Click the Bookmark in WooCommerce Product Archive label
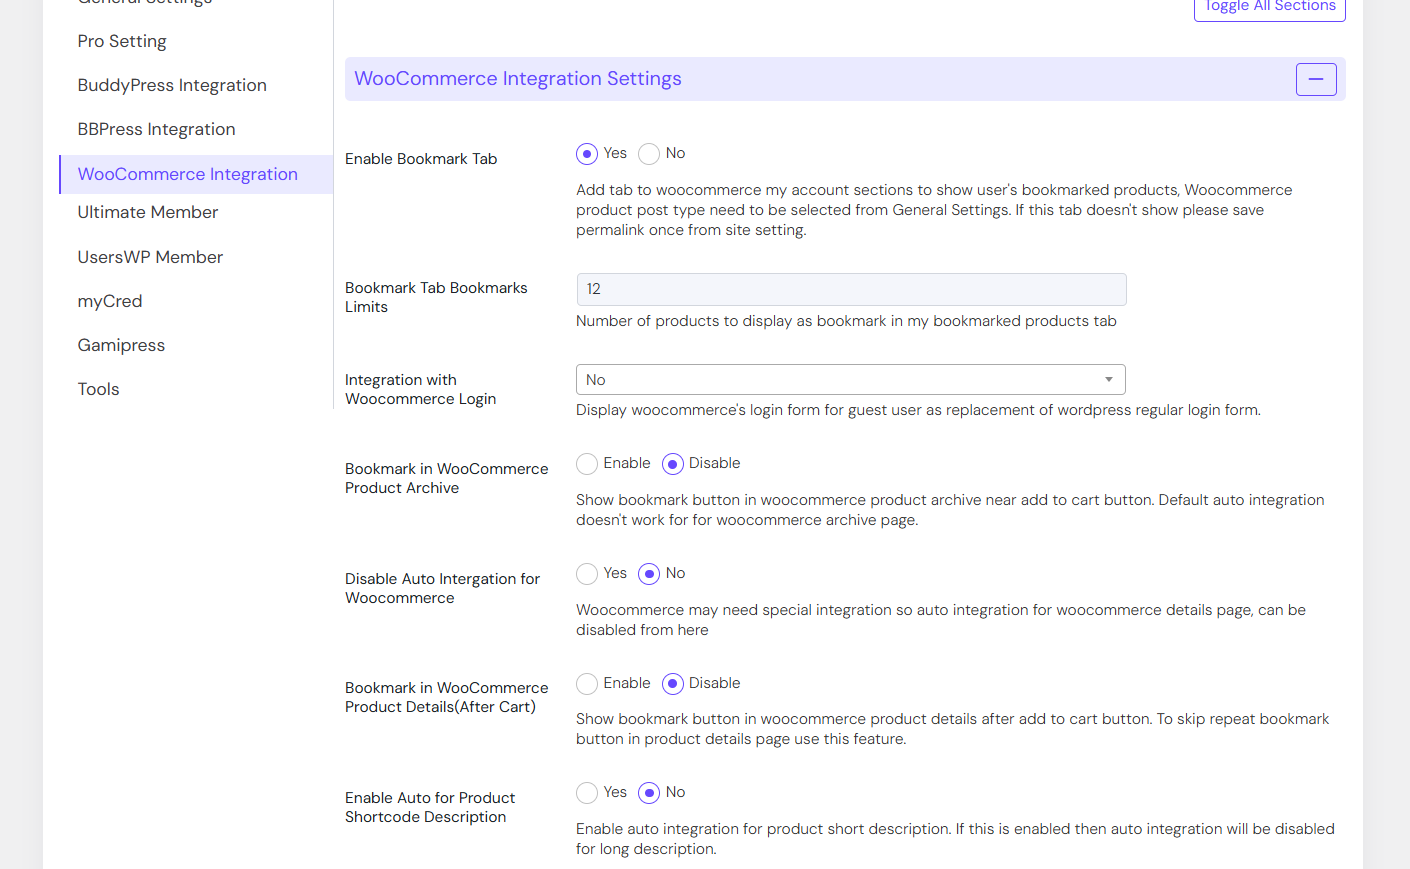Viewport: 1410px width, 869px height. pyautogui.click(x=447, y=478)
